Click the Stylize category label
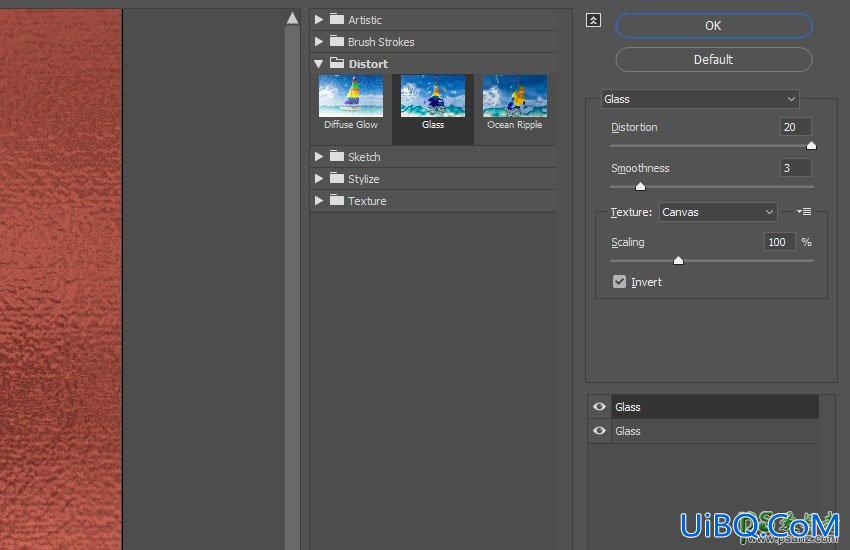Screen dimensions: 850x550 click(363, 179)
